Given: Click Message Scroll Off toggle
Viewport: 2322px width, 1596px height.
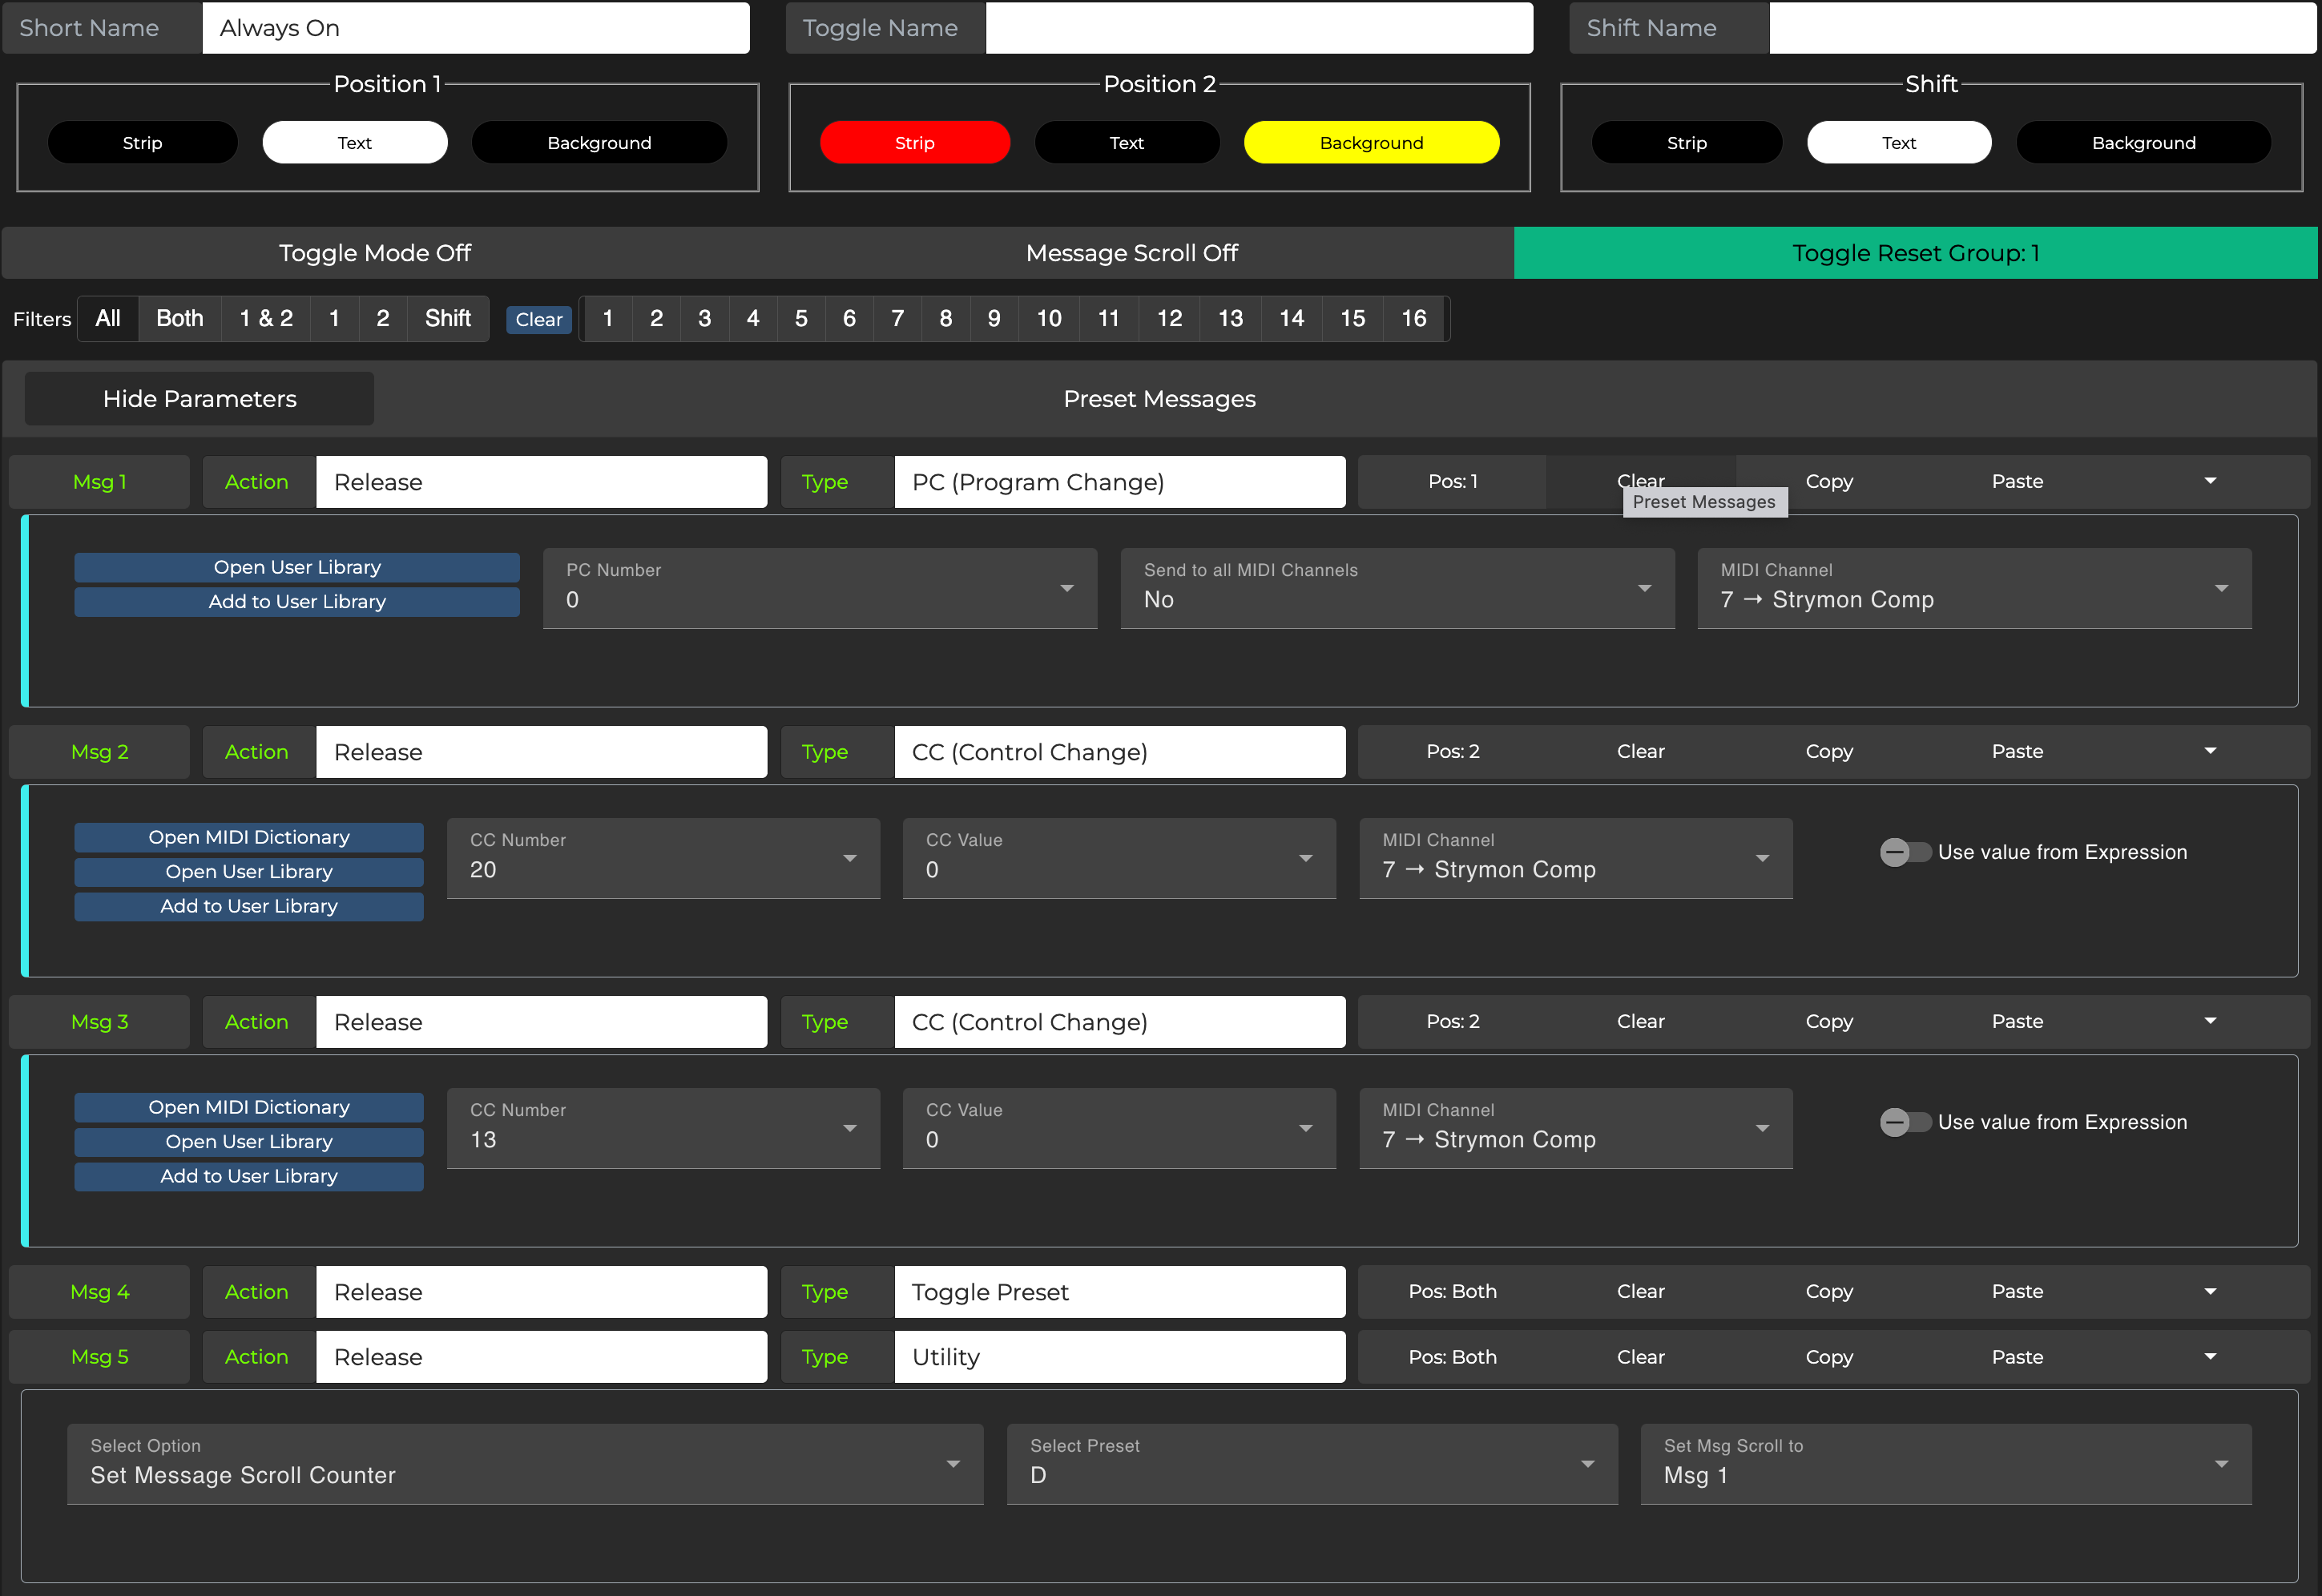Looking at the screenshot, I should tap(1131, 253).
